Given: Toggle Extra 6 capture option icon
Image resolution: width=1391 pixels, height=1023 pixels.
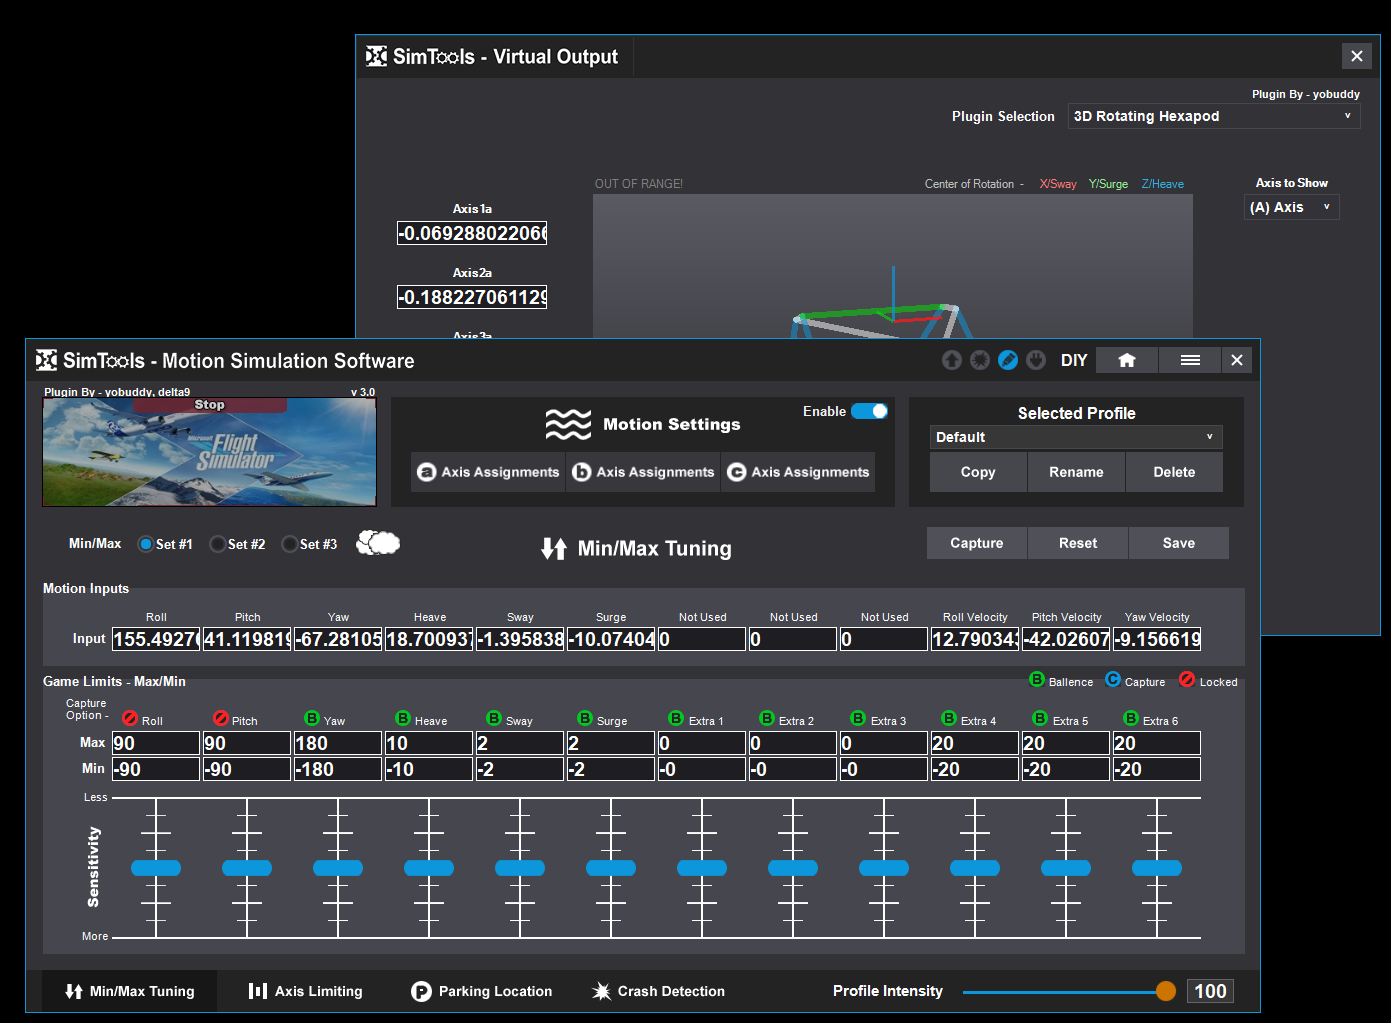Looking at the screenshot, I should (1131, 718).
